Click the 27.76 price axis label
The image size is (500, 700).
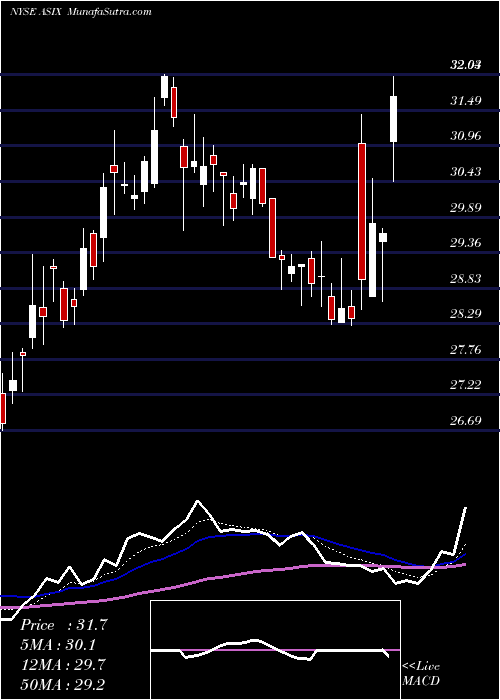coord(466,350)
